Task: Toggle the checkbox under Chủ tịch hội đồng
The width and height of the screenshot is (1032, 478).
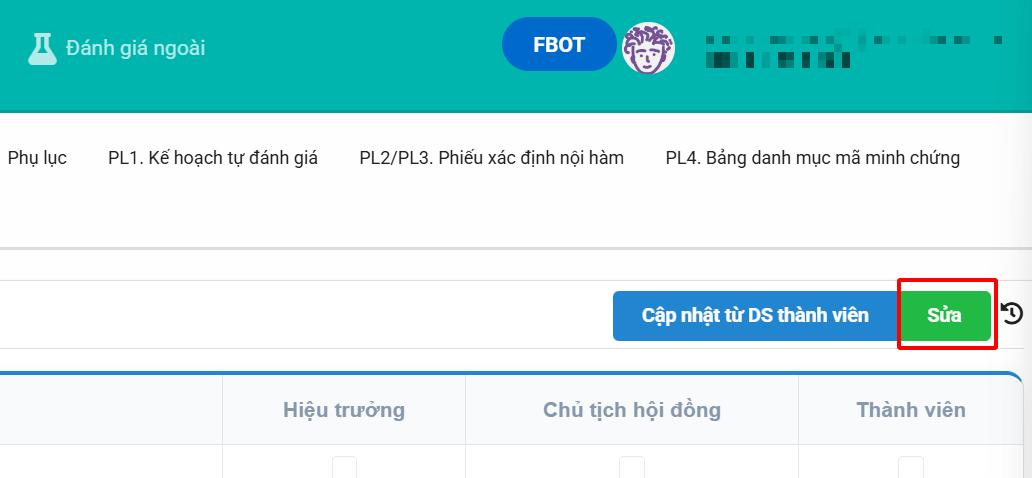Action: pyautogui.click(x=632, y=467)
